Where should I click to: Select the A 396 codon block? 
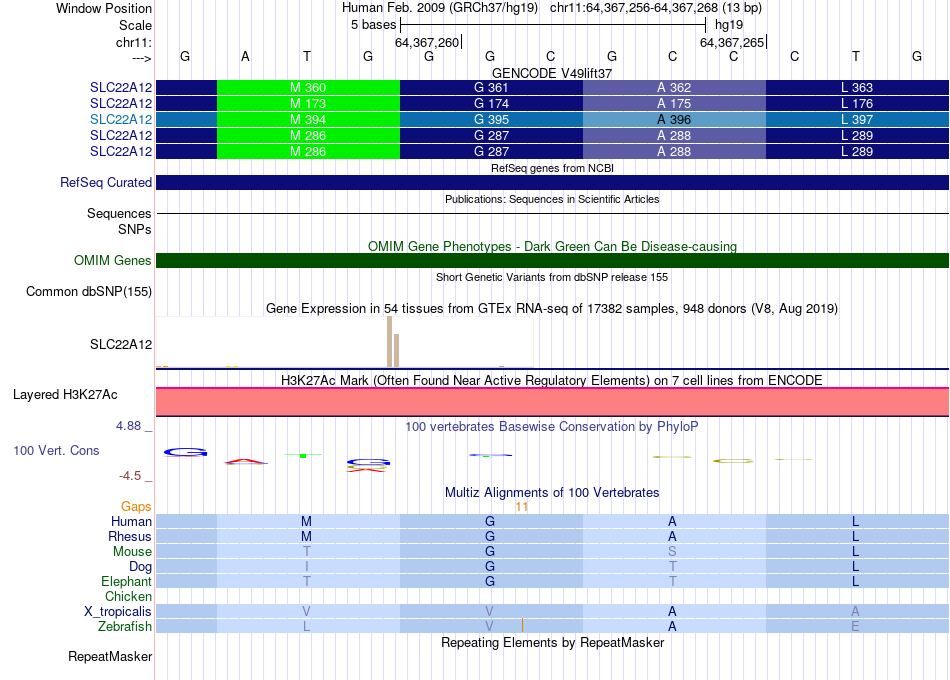(674, 119)
